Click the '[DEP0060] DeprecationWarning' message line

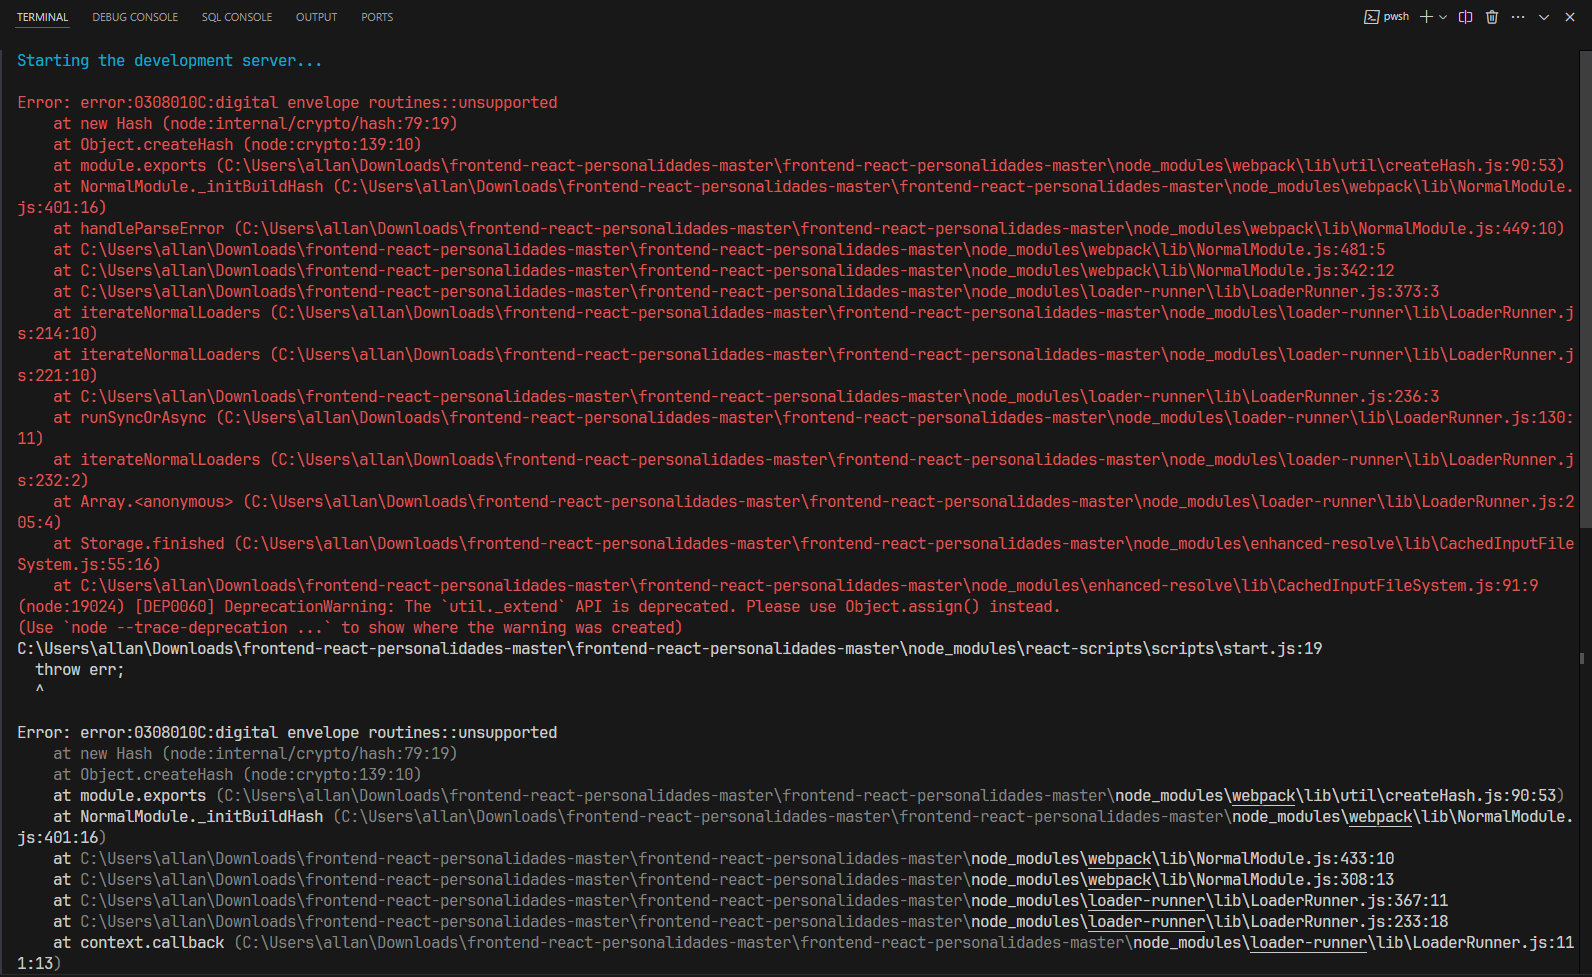click(x=538, y=607)
